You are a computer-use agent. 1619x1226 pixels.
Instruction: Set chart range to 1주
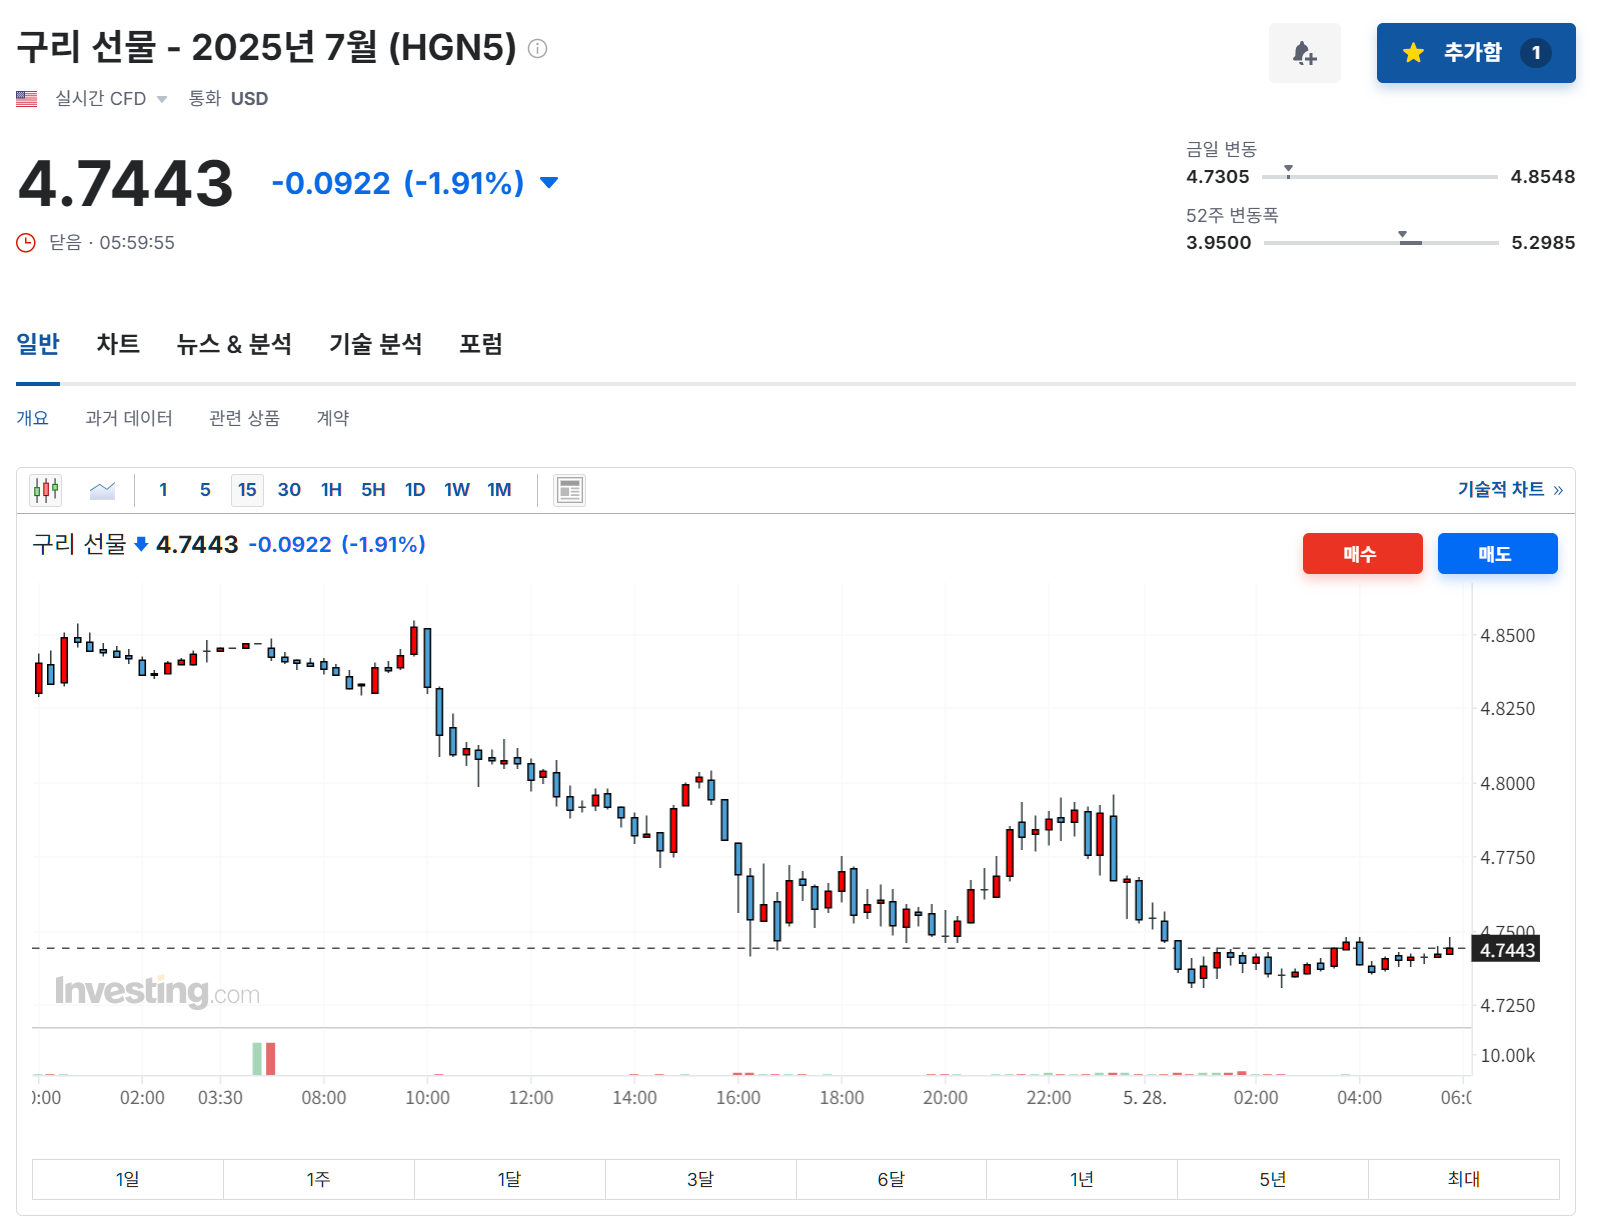[319, 1180]
